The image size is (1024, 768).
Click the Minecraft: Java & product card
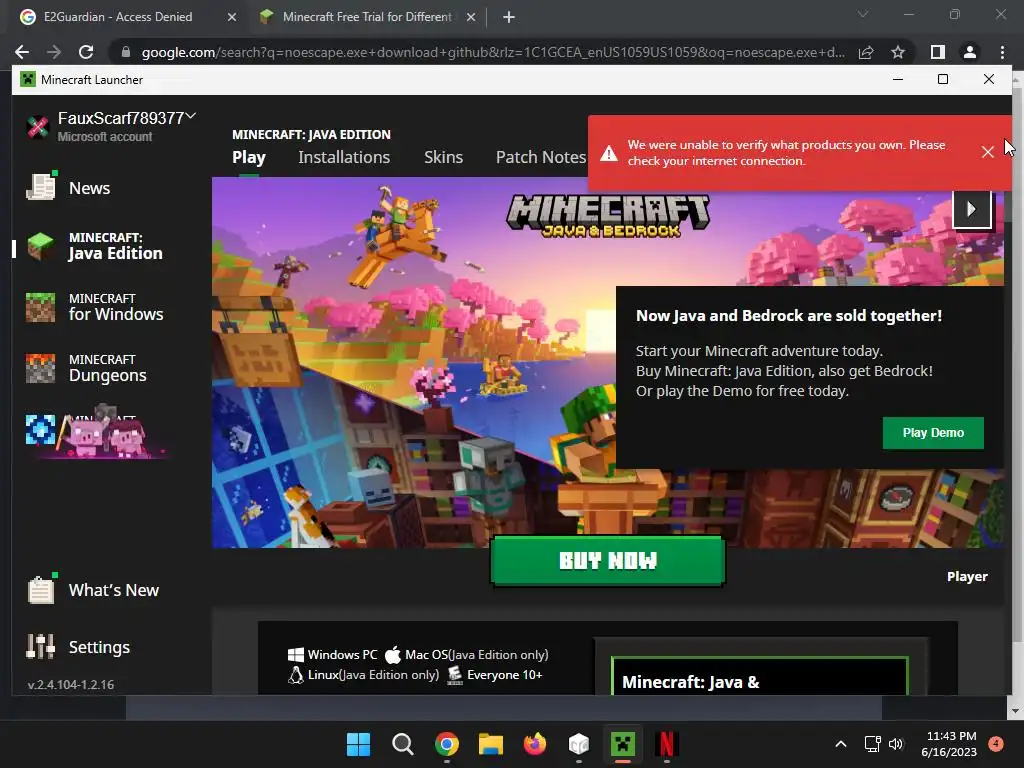coord(760,676)
